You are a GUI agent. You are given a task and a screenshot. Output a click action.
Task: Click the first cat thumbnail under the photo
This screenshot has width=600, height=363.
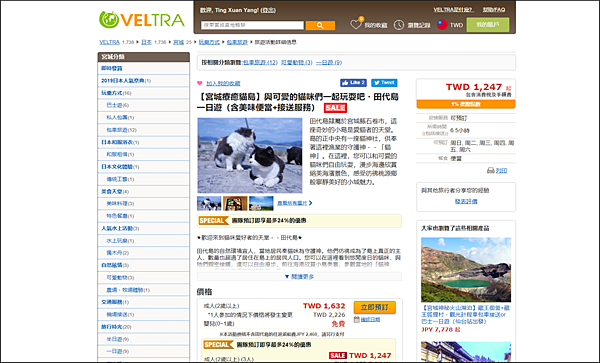pos(209,203)
